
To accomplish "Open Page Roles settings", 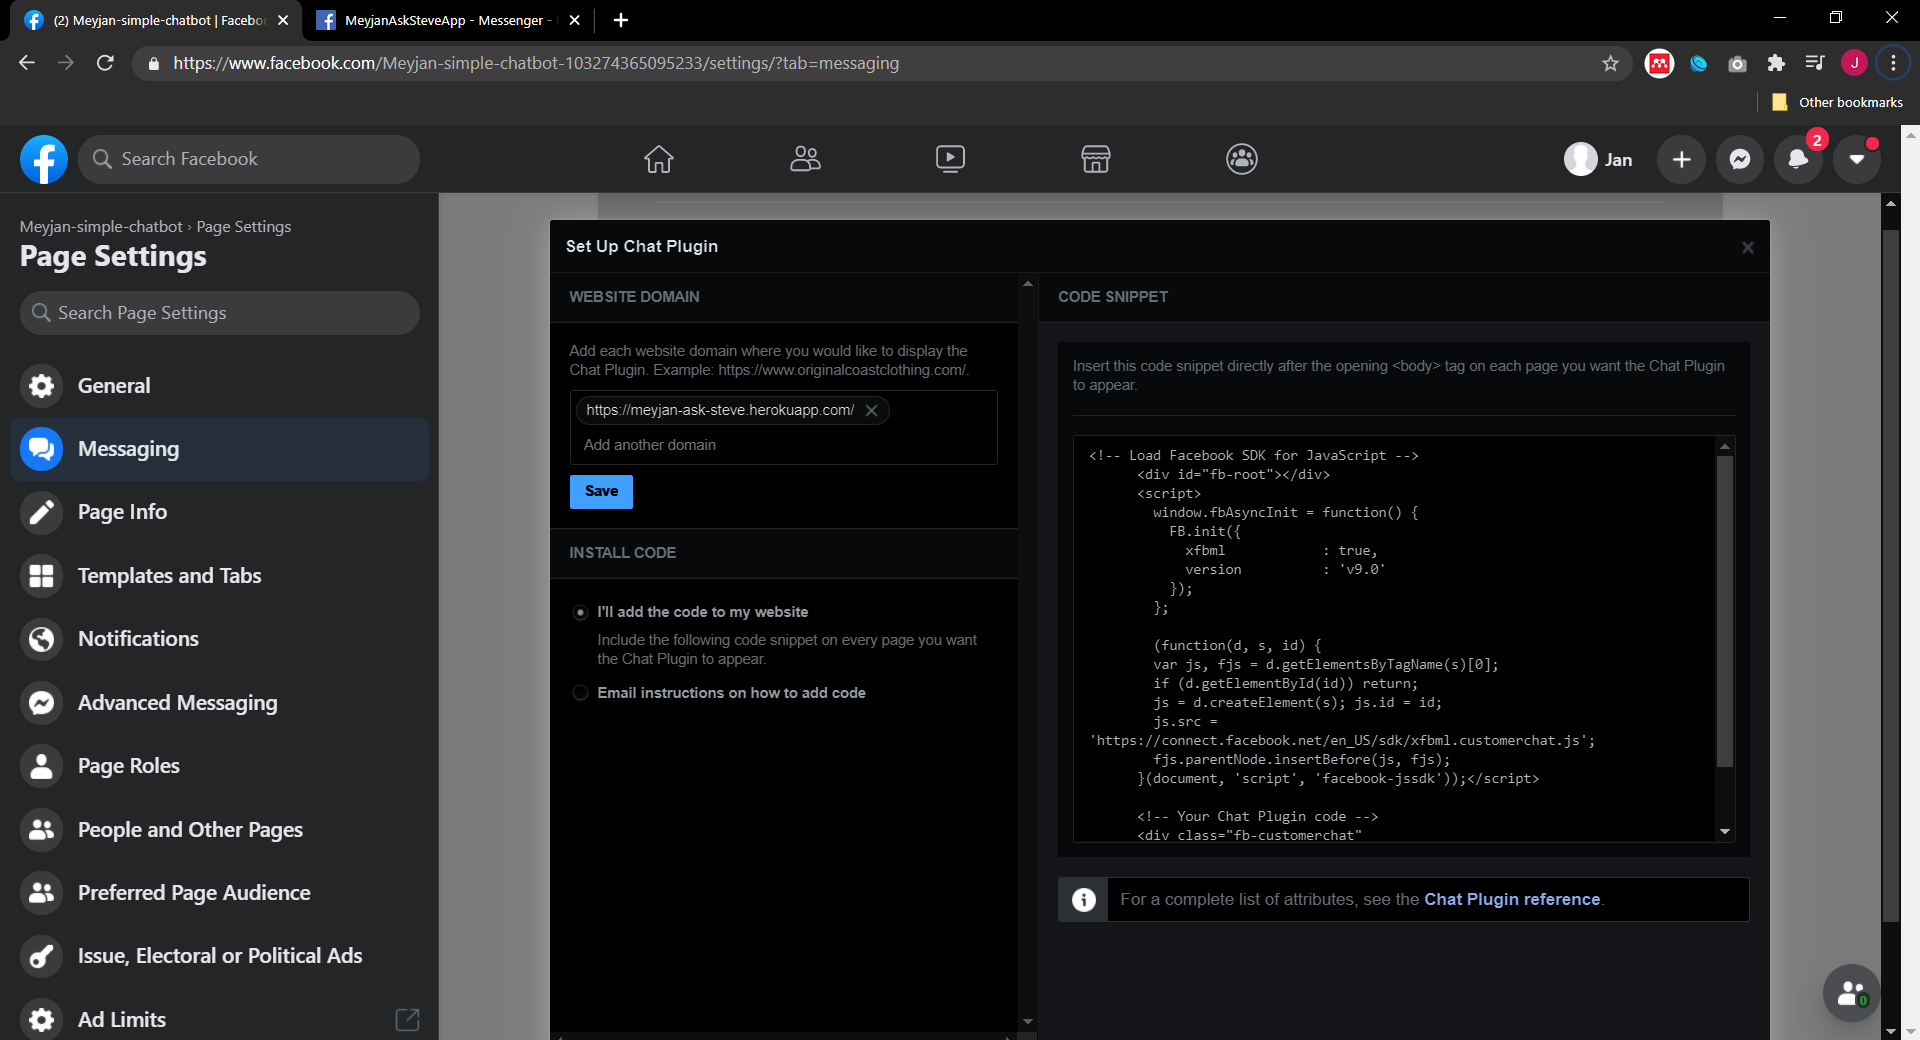I will coord(219,766).
